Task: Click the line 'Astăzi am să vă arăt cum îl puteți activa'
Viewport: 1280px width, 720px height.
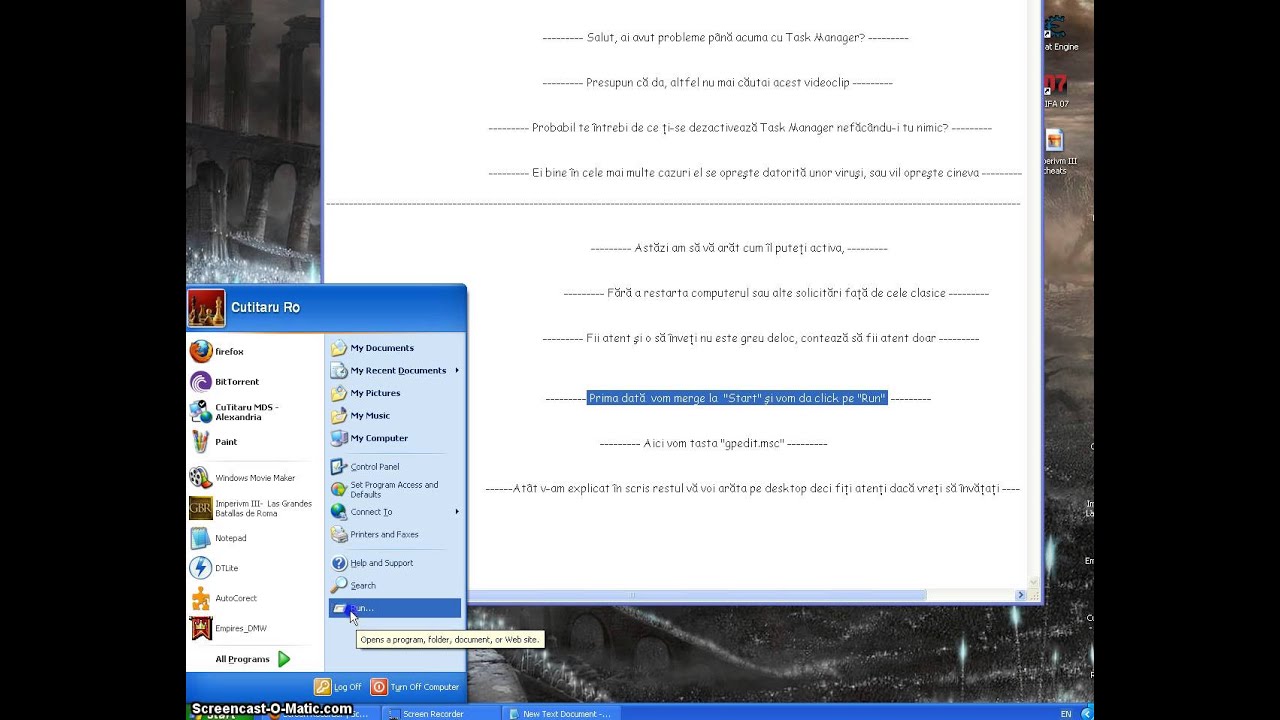Action: pyautogui.click(x=739, y=248)
